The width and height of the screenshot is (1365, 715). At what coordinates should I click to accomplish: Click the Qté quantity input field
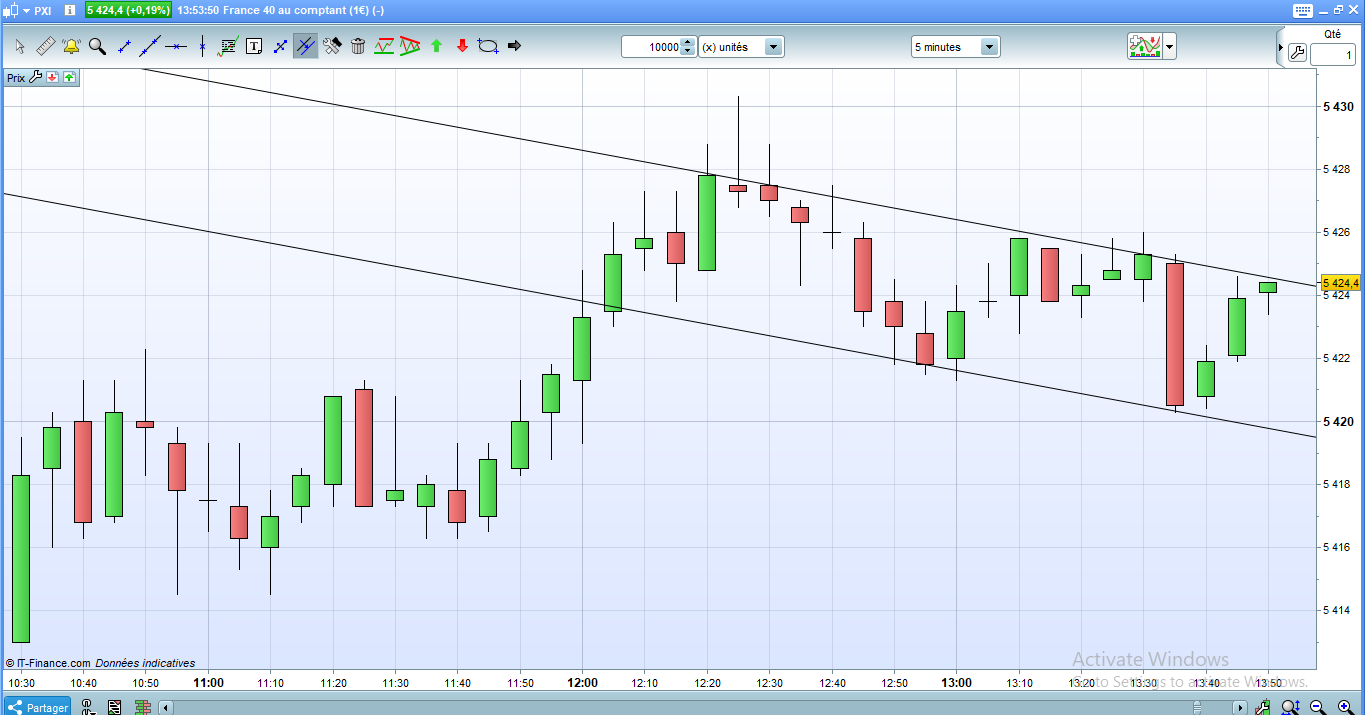1332,54
